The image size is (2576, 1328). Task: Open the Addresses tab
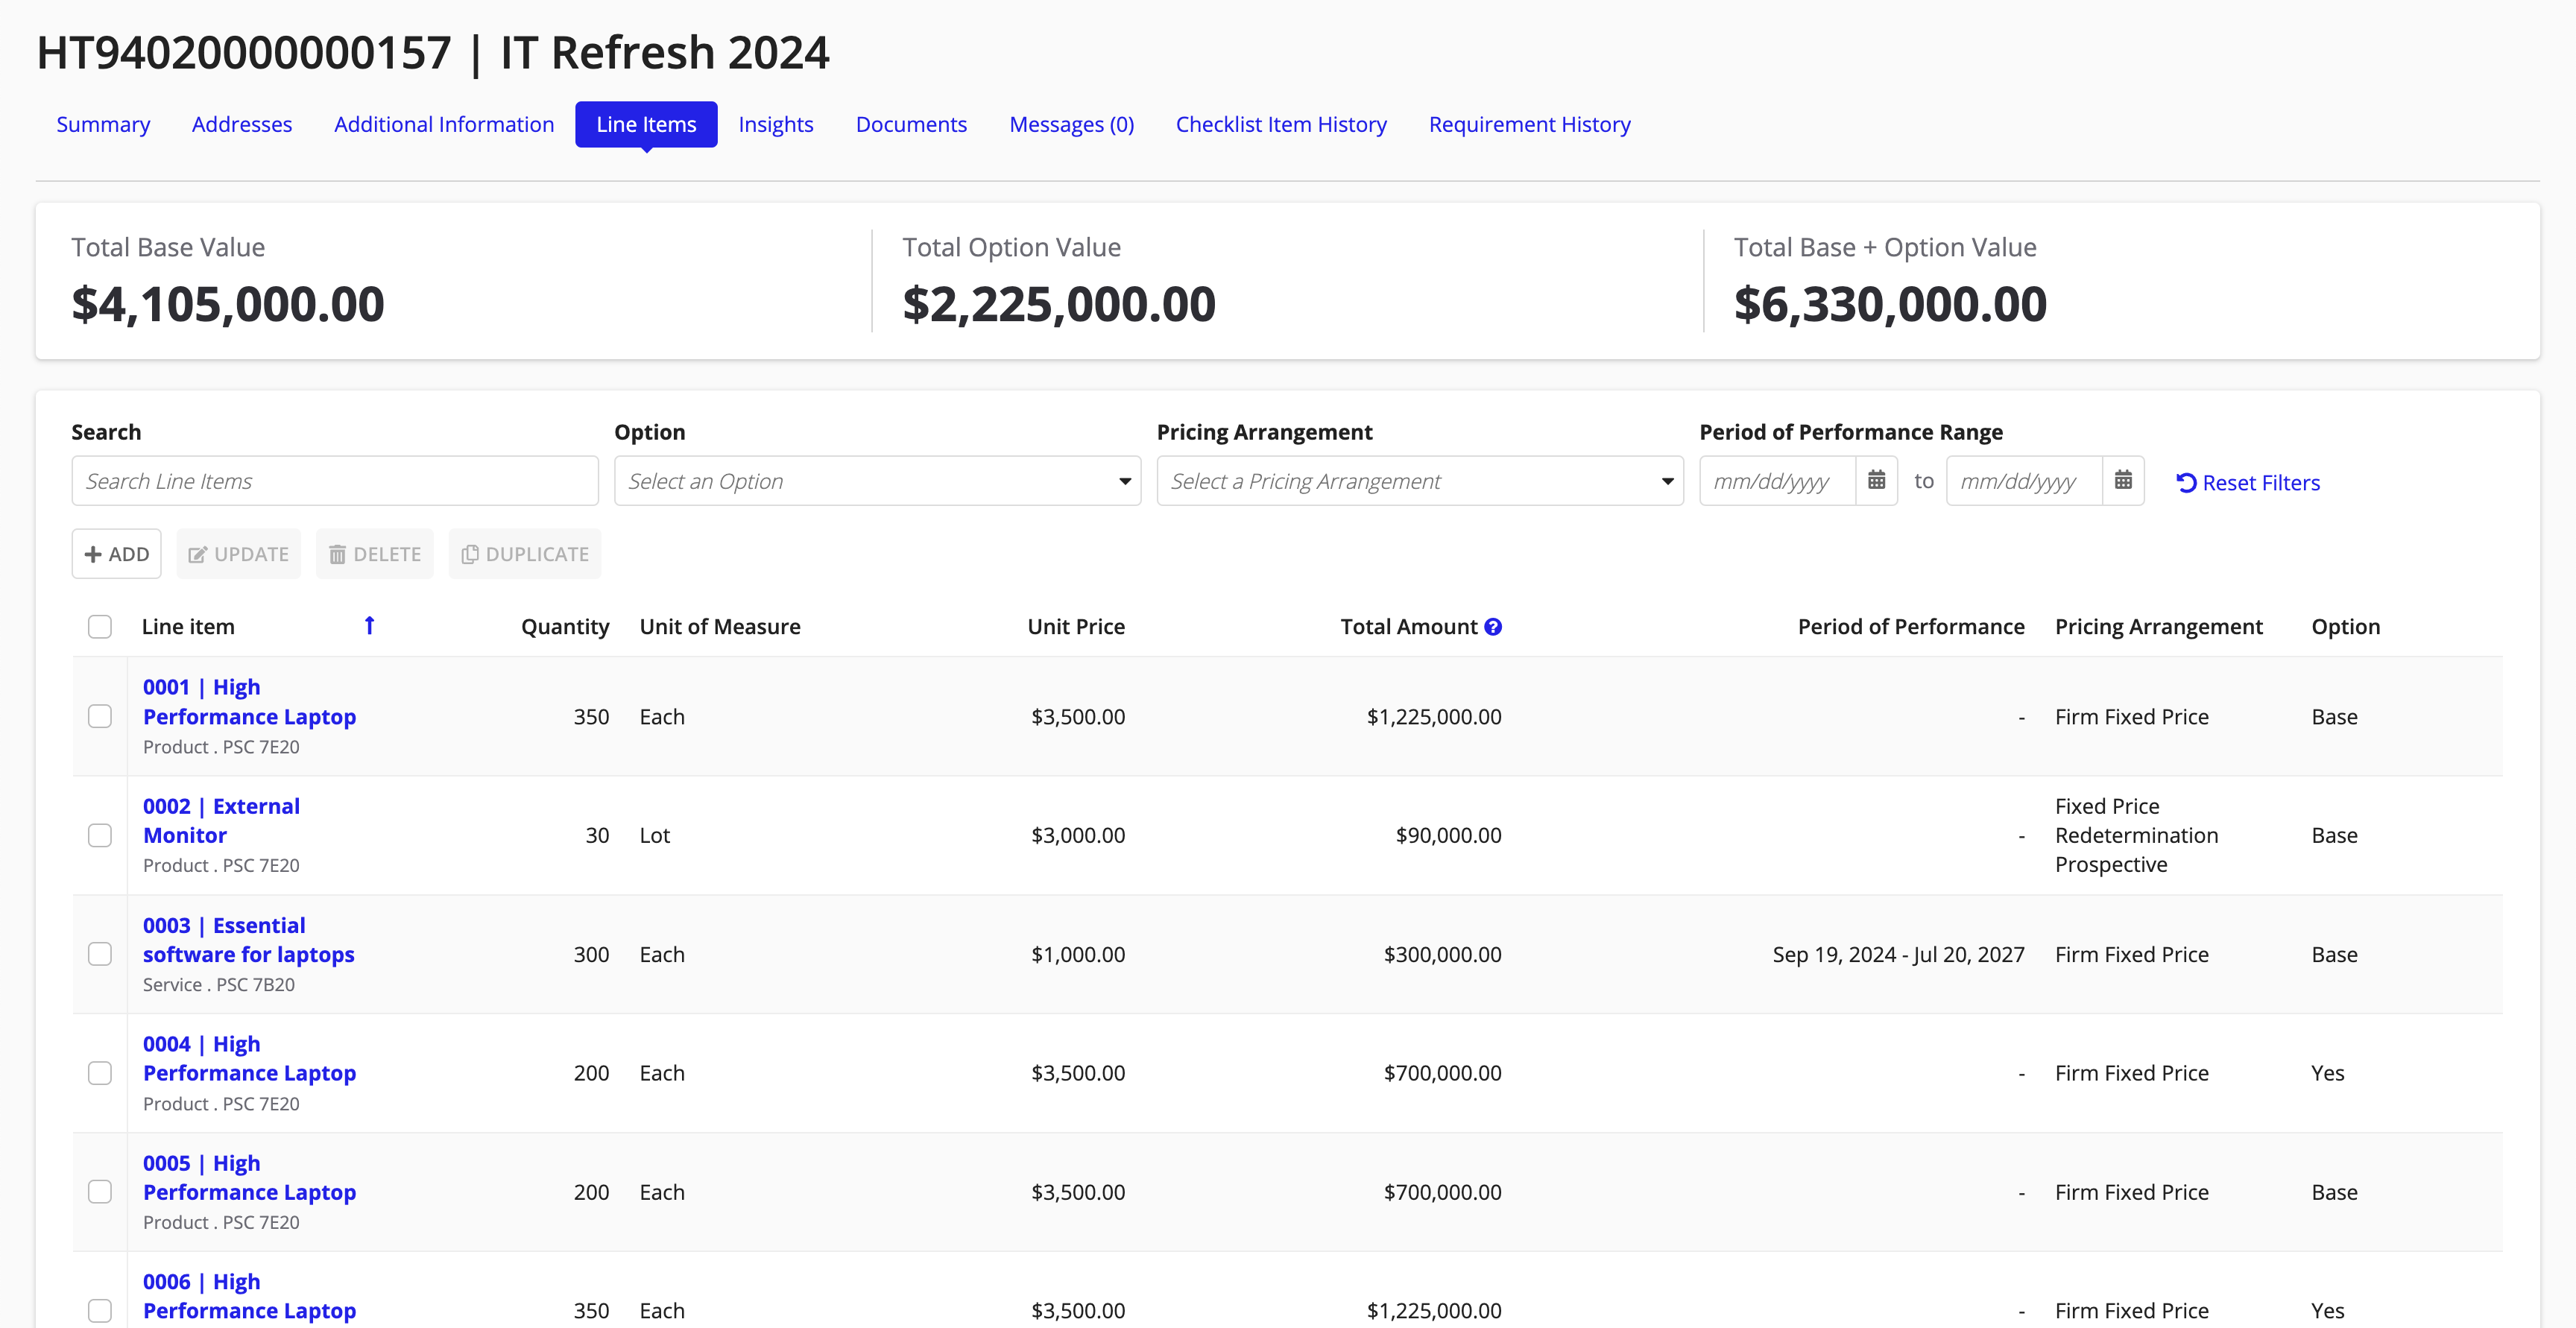coord(242,124)
